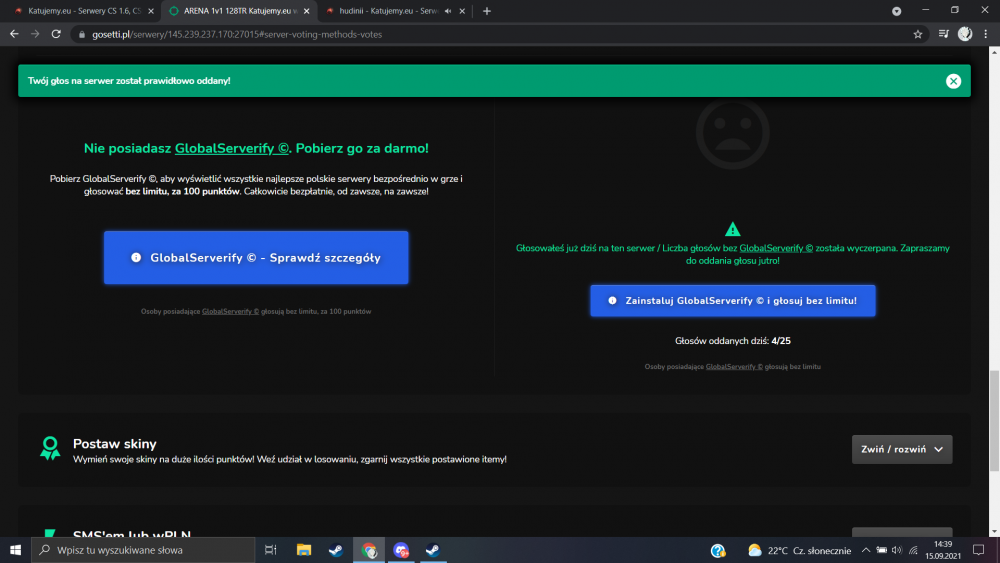This screenshot has height=563, width=1000.
Task: Toggle Zwiń / rozwiń for Postaw skiny
Action: click(x=902, y=450)
